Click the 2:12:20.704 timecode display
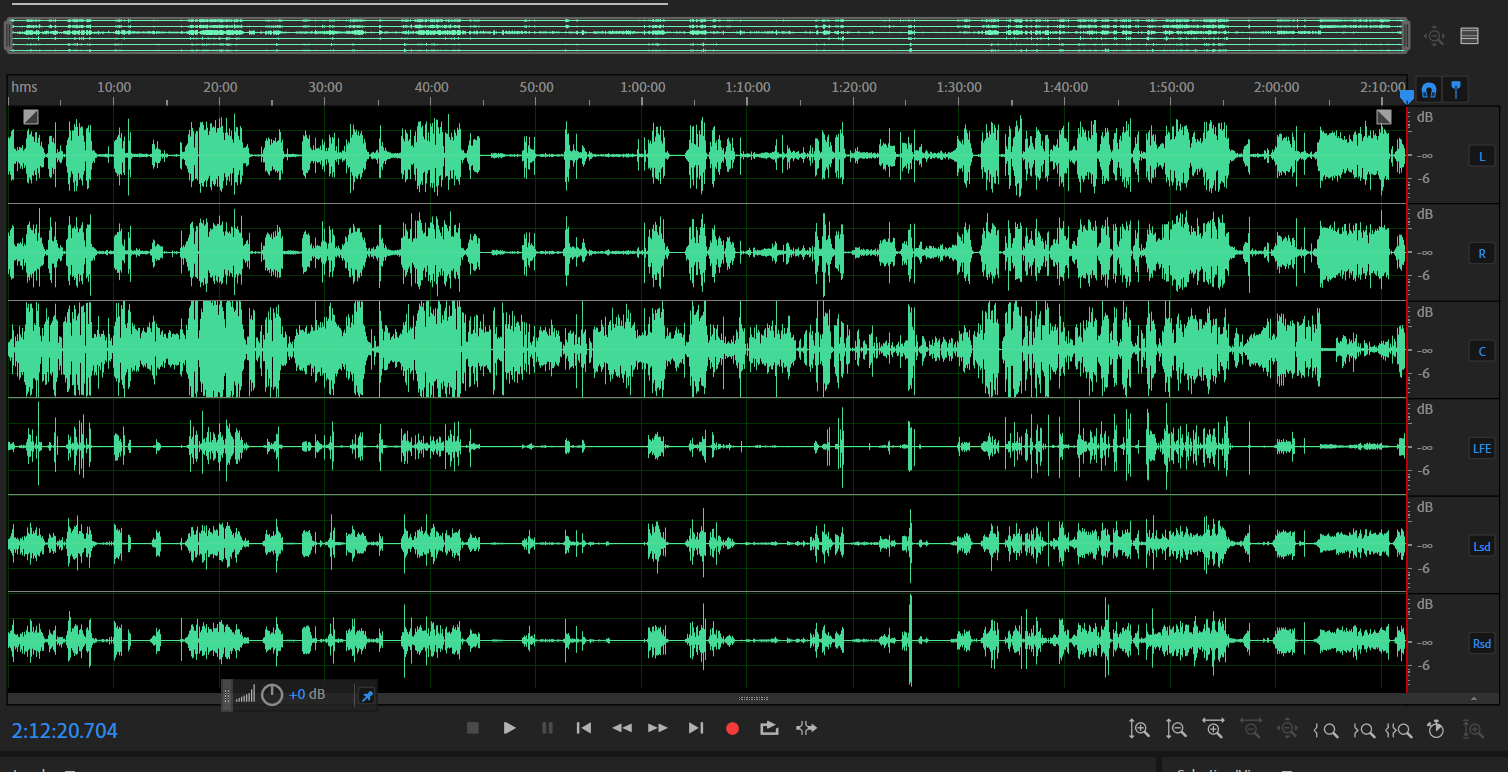The width and height of the screenshot is (1508, 772). [x=65, y=731]
